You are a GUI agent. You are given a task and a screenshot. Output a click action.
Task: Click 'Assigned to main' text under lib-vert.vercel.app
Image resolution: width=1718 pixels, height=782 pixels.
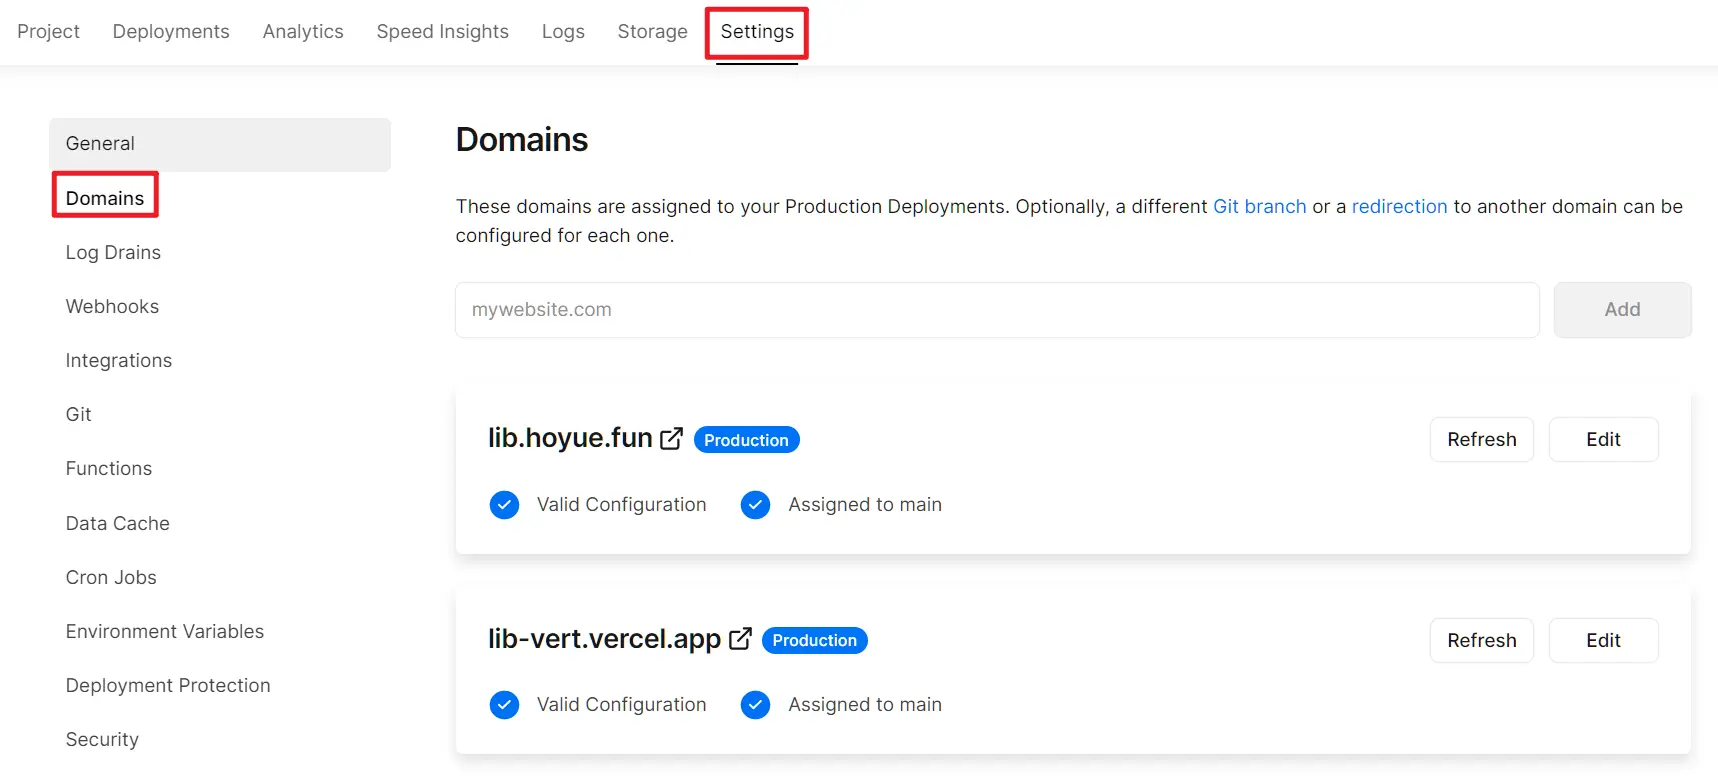pyautogui.click(x=865, y=704)
